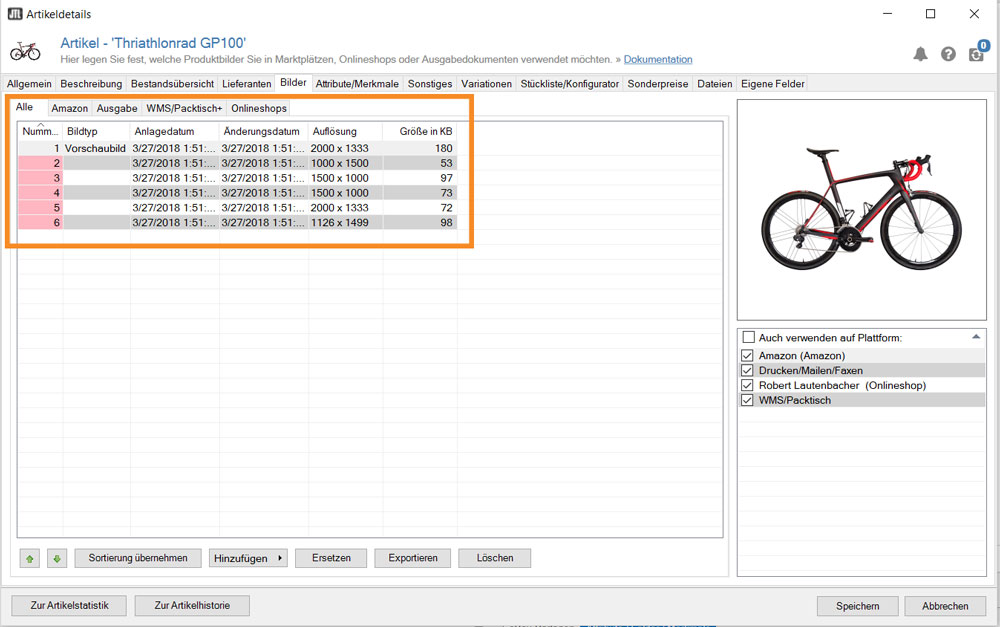Open Zur Artikelhistorie
1000x627 pixels.
click(192, 605)
